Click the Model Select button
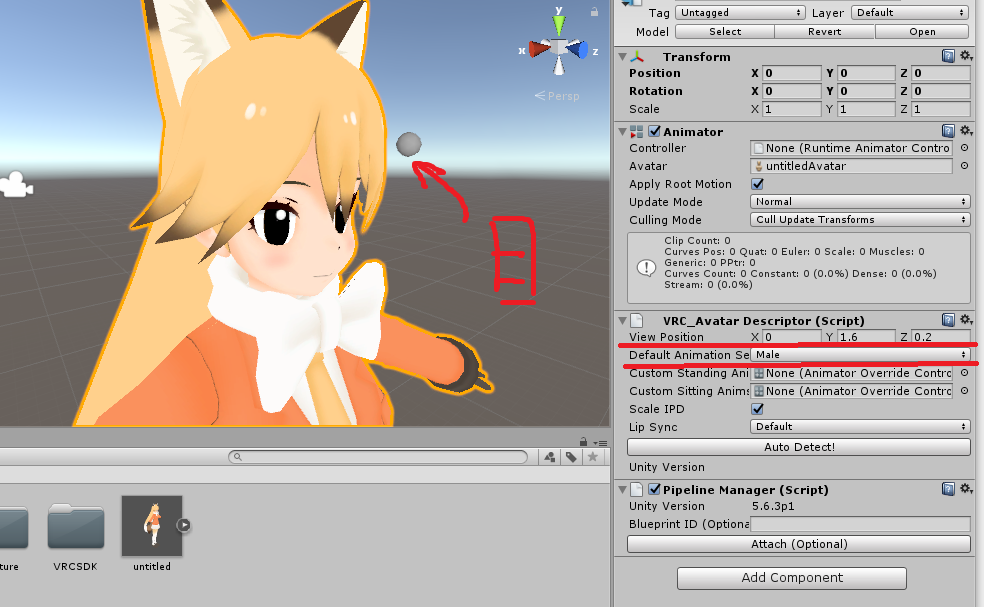This screenshot has height=607, width=984. (725, 31)
